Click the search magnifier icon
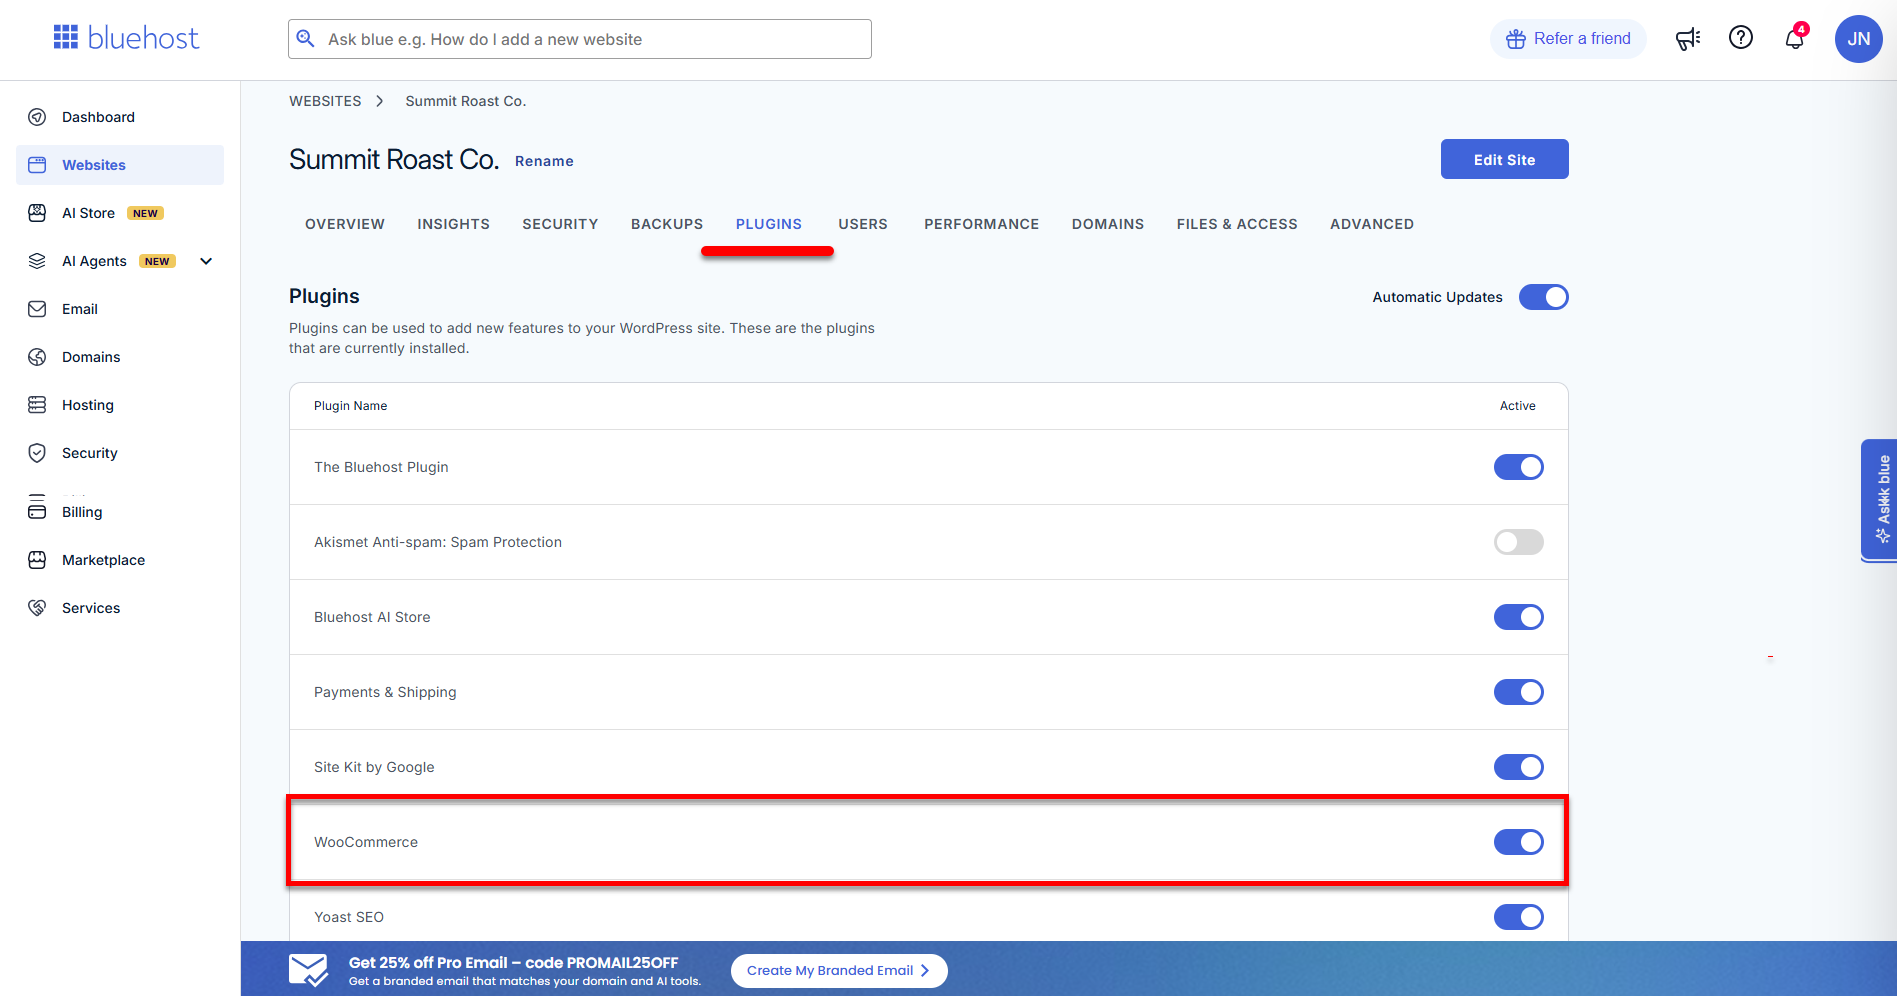Image resolution: width=1897 pixels, height=996 pixels. [306, 38]
